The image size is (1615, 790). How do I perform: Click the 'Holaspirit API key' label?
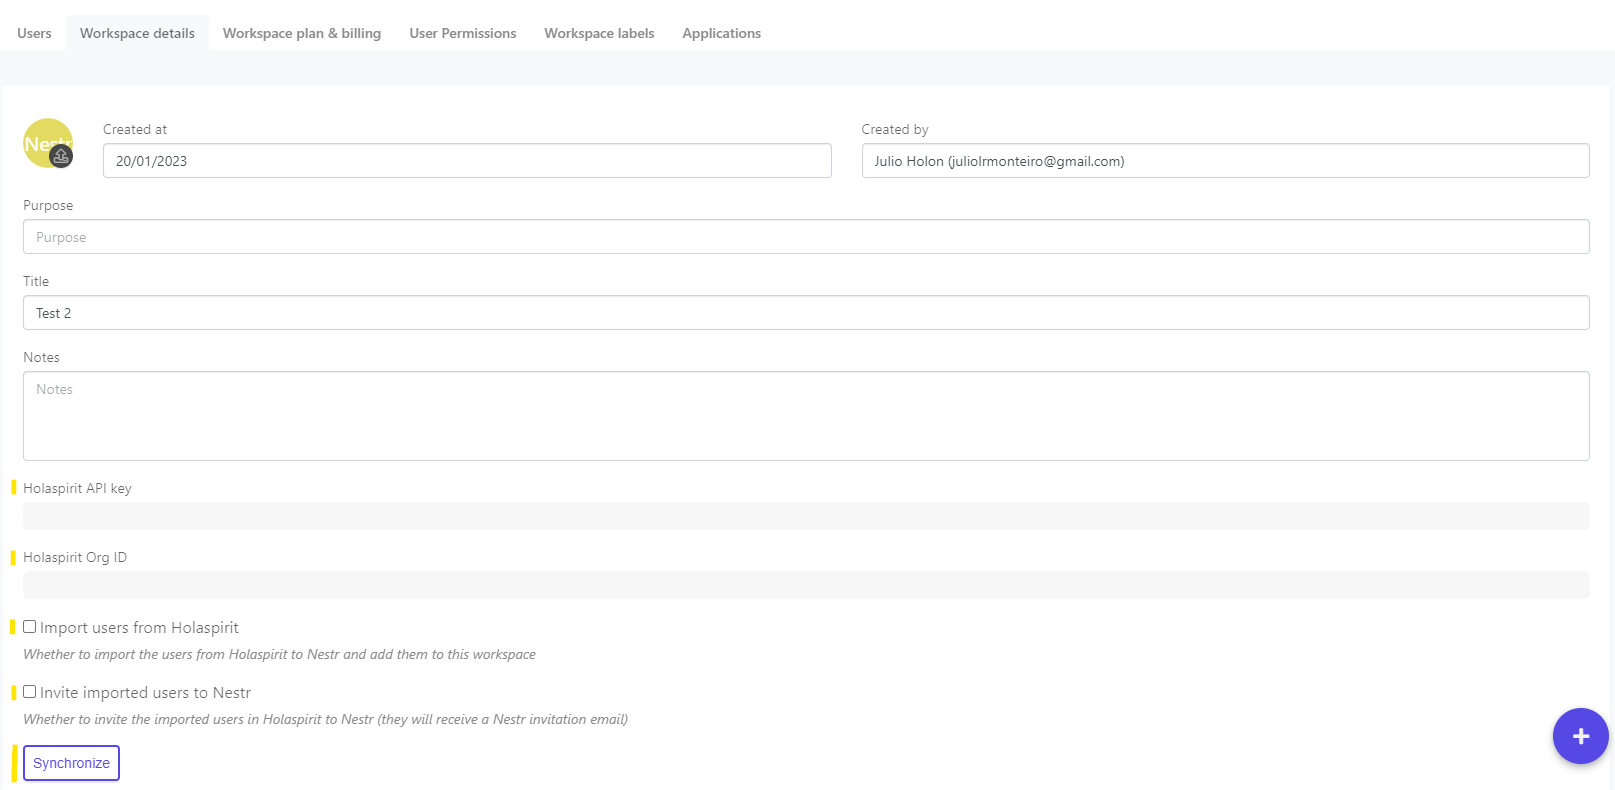tap(77, 488)
